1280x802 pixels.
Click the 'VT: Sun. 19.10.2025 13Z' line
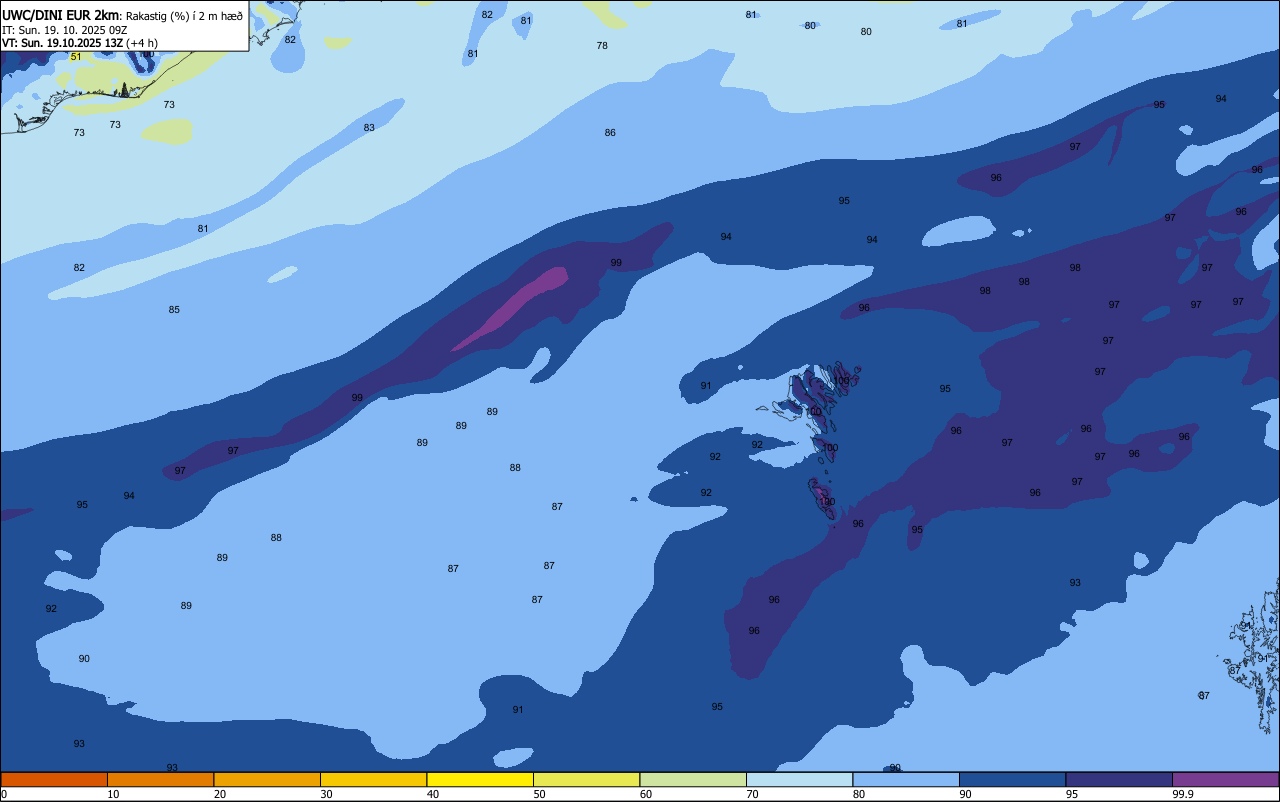[62, 43]
